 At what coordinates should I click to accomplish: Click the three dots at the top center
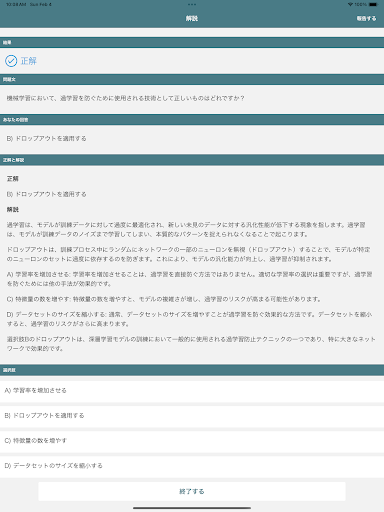[x=192, y=4]
